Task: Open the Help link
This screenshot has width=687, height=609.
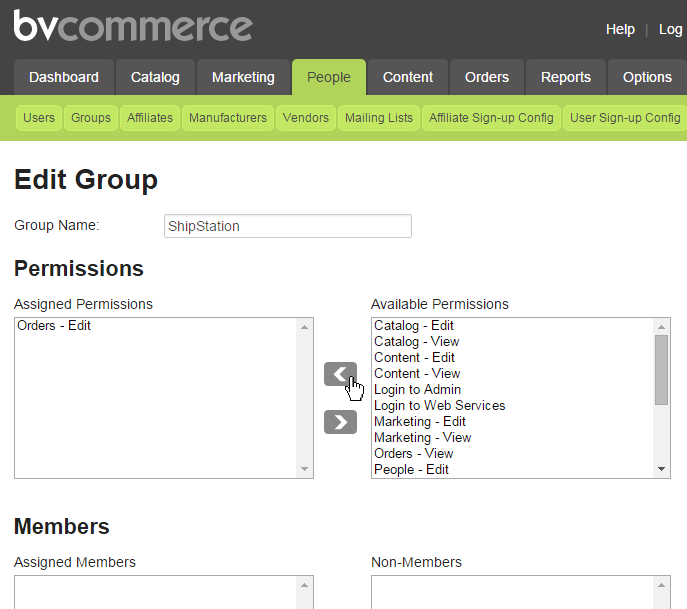Action: pos(620,29)
